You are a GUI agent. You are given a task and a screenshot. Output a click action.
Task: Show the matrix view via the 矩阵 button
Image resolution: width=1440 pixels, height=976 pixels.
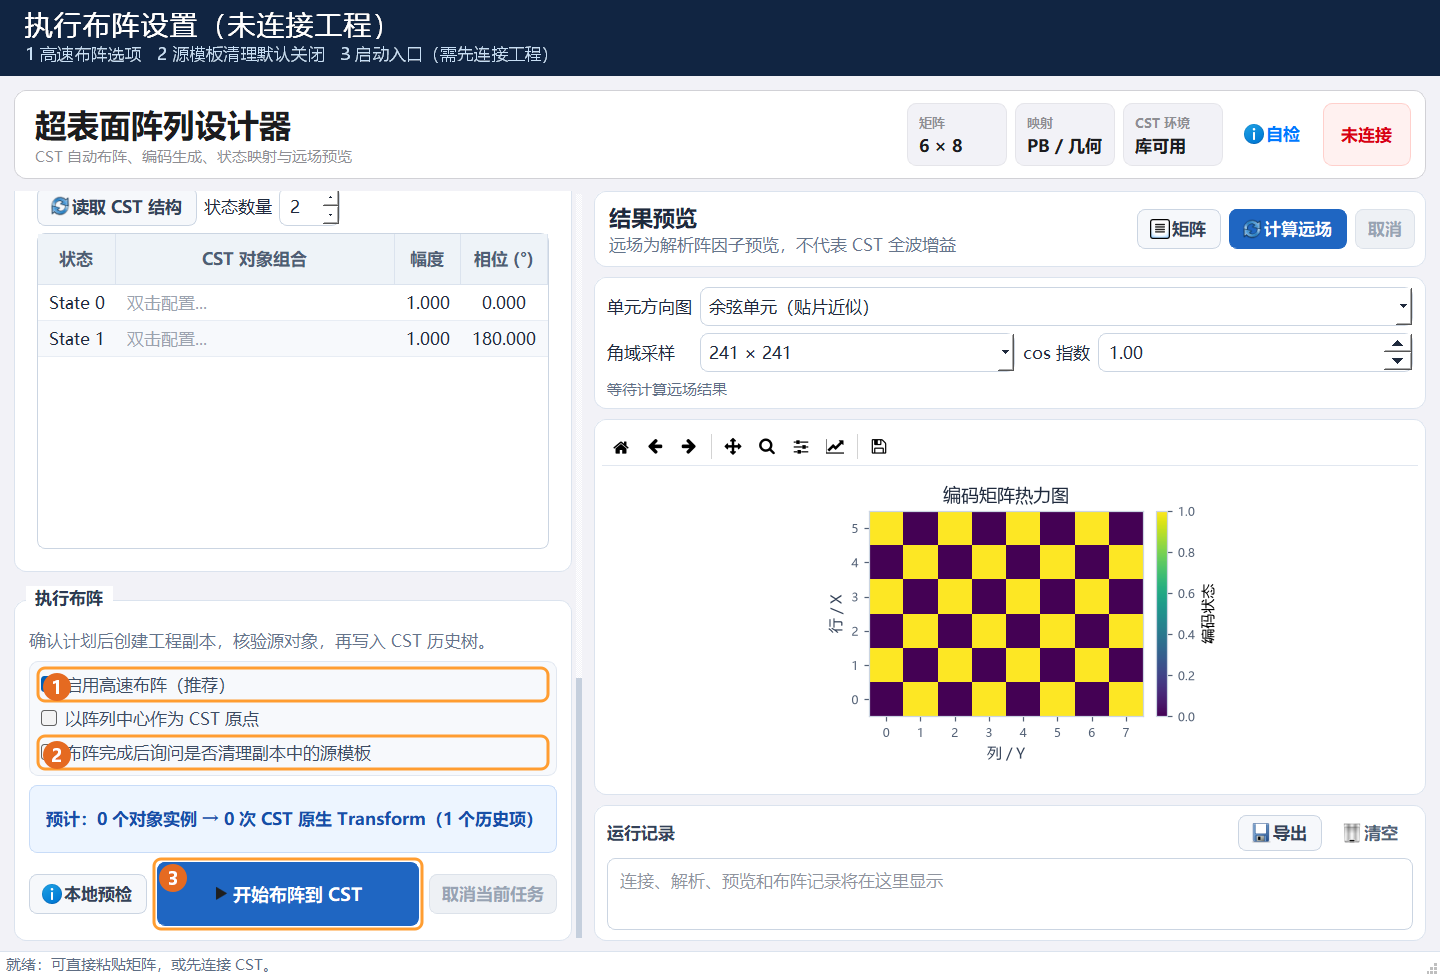tap(1179, 229)
